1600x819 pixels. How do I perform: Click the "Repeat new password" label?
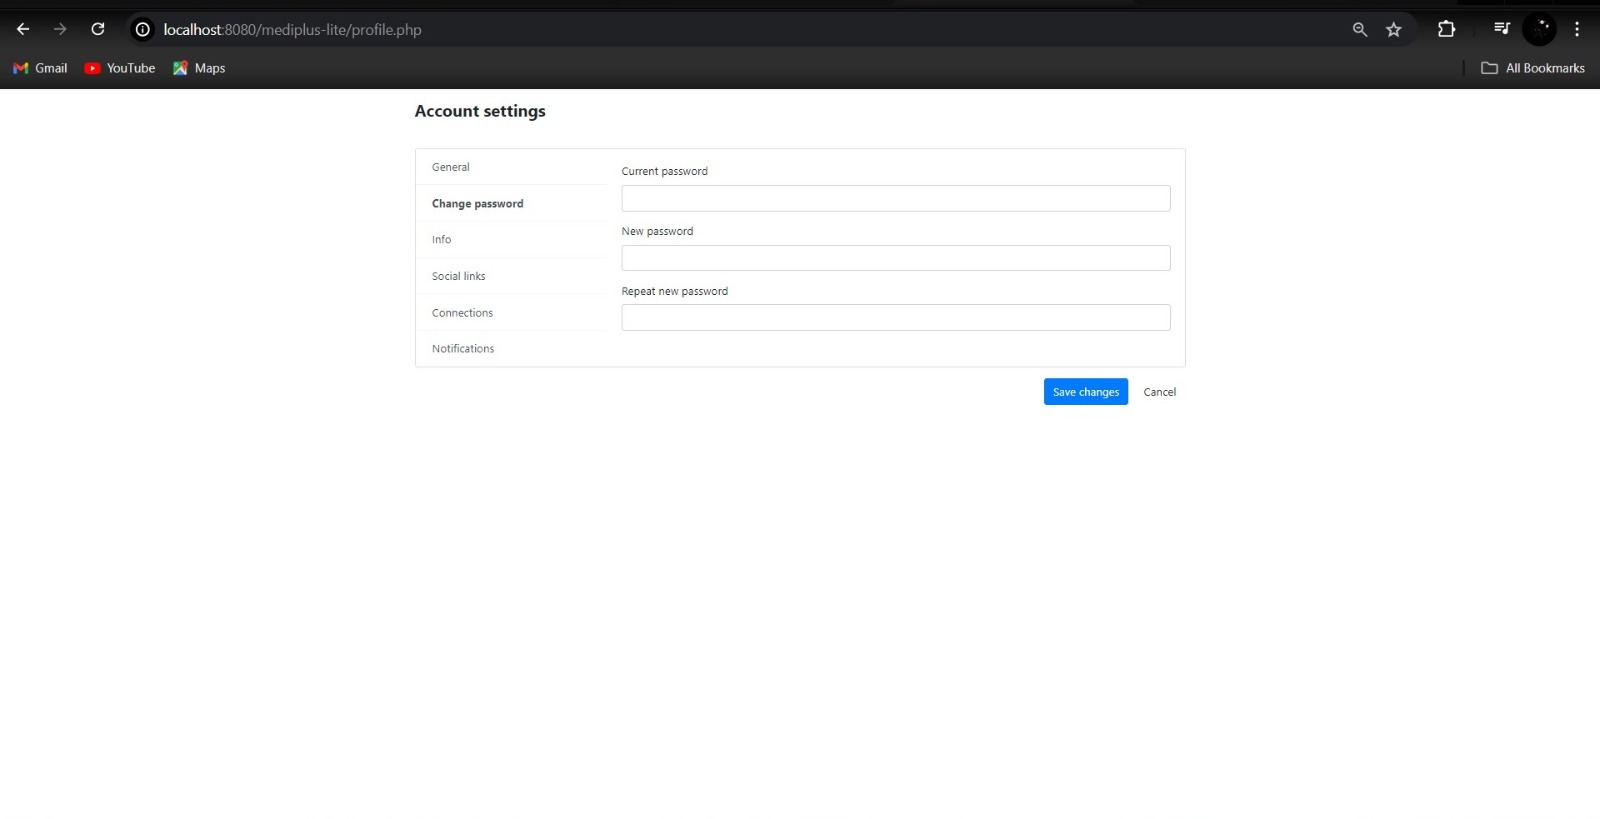coord(675,291)
